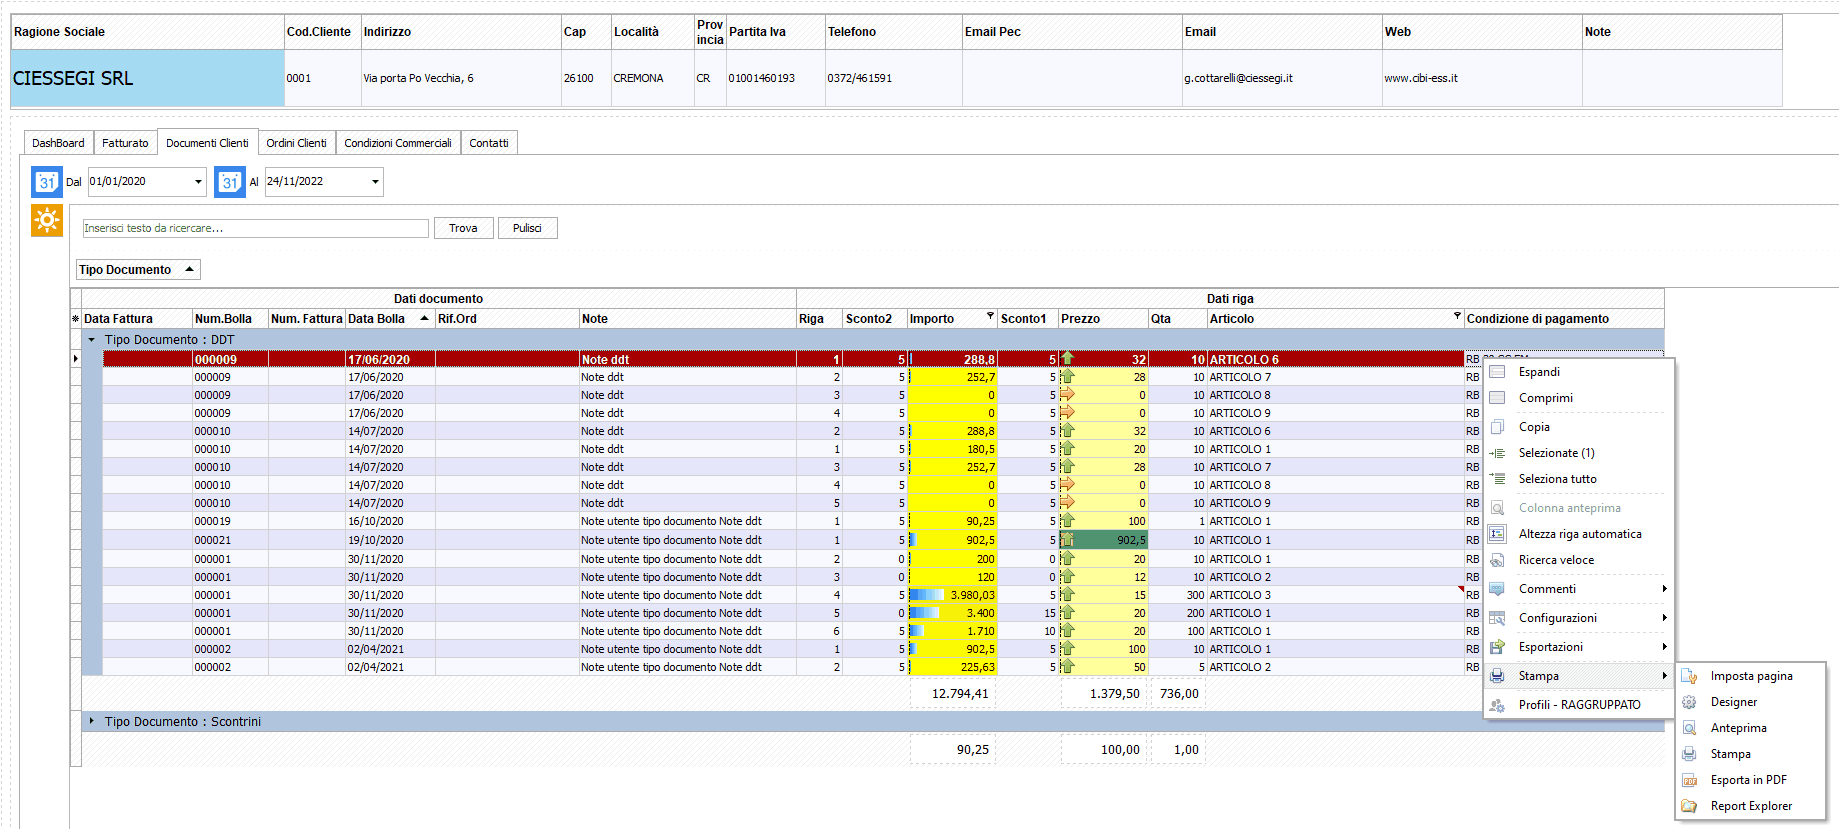The image size is (1839, 829).
Task: Click the Condizione di pagamento column header
Action: 1563,319
